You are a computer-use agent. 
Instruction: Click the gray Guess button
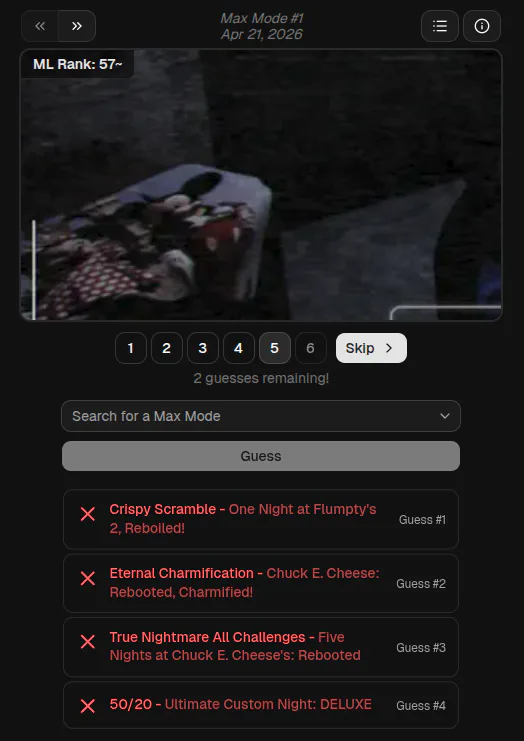coord(261,456)
